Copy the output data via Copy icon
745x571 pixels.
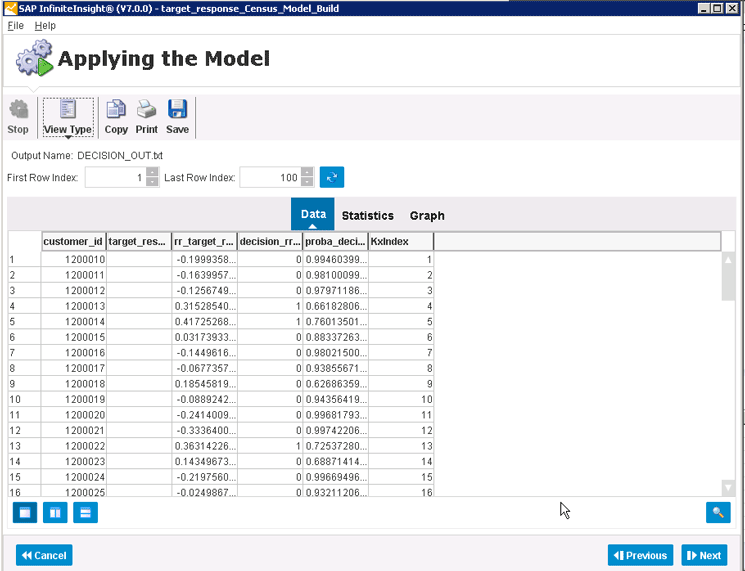[x=116, y=111]
